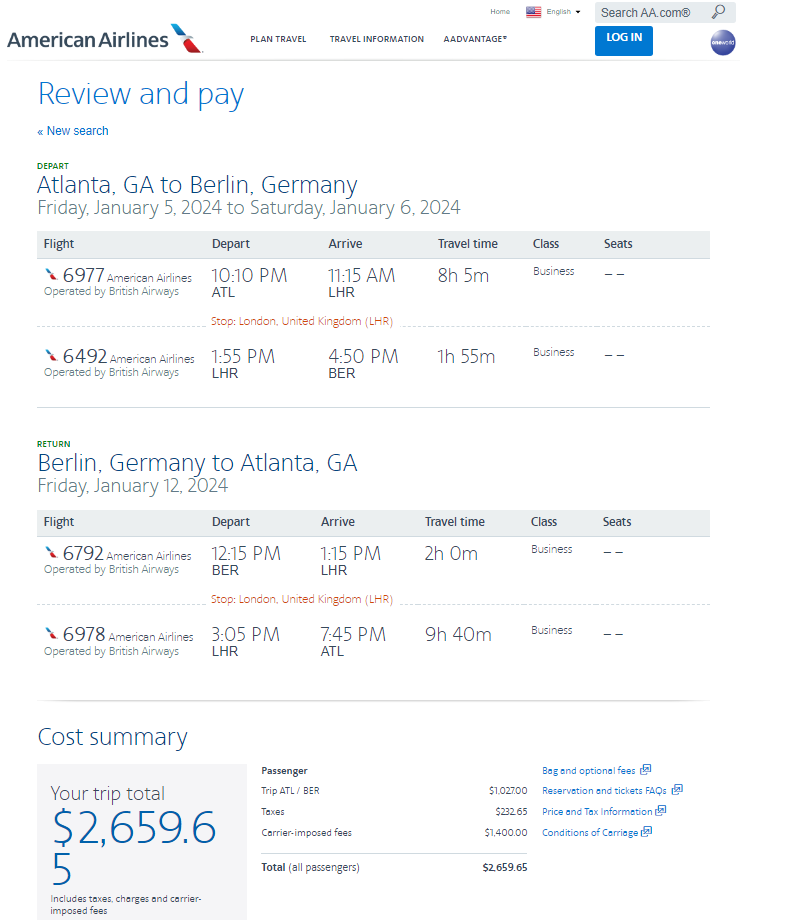785x920 pixels.
Task: Click flight number 6977
Action: pos(83,275)
